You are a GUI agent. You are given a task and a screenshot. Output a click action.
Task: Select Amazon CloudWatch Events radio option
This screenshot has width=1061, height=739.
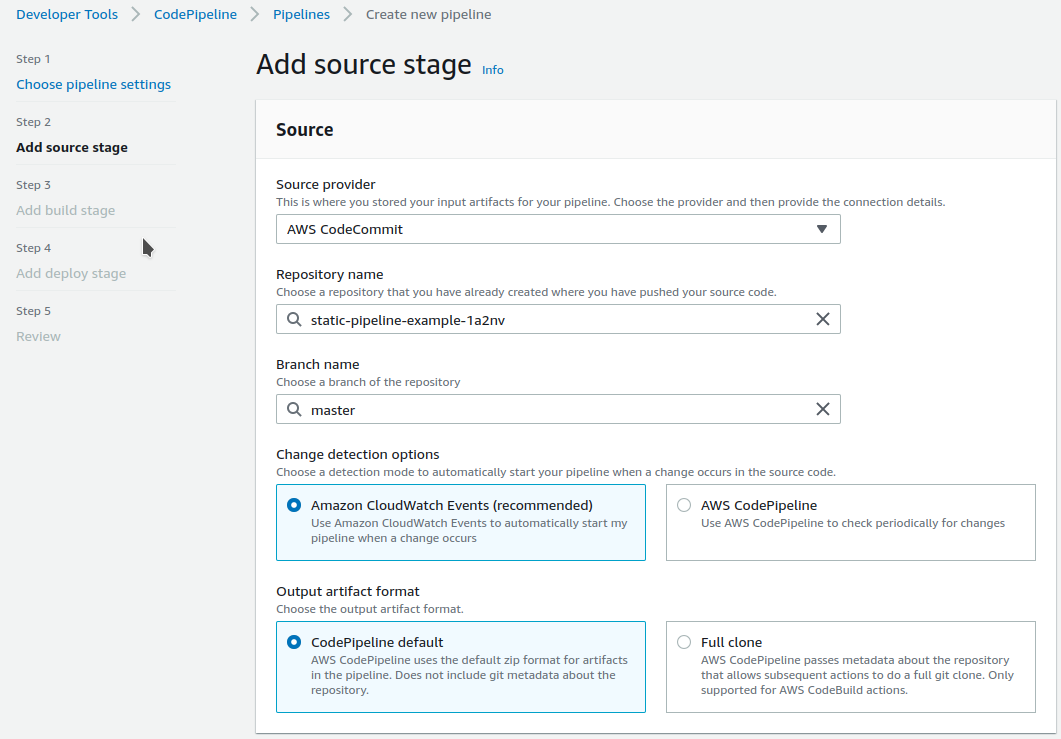[x=294, y=506]
